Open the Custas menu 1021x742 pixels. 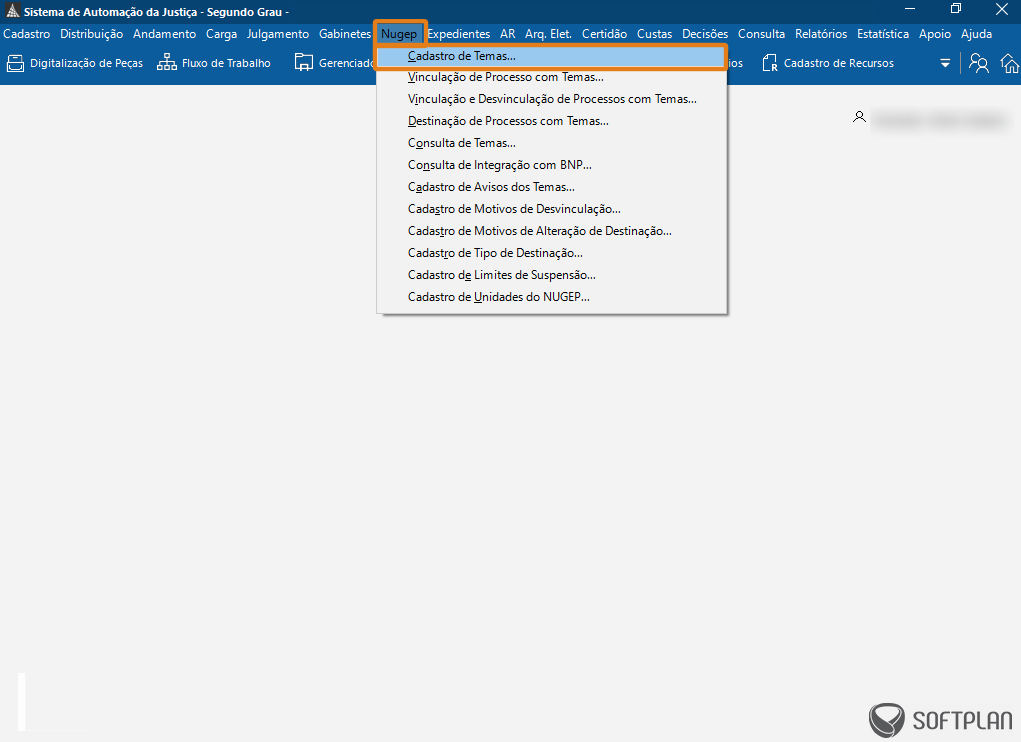coord(654,34)
